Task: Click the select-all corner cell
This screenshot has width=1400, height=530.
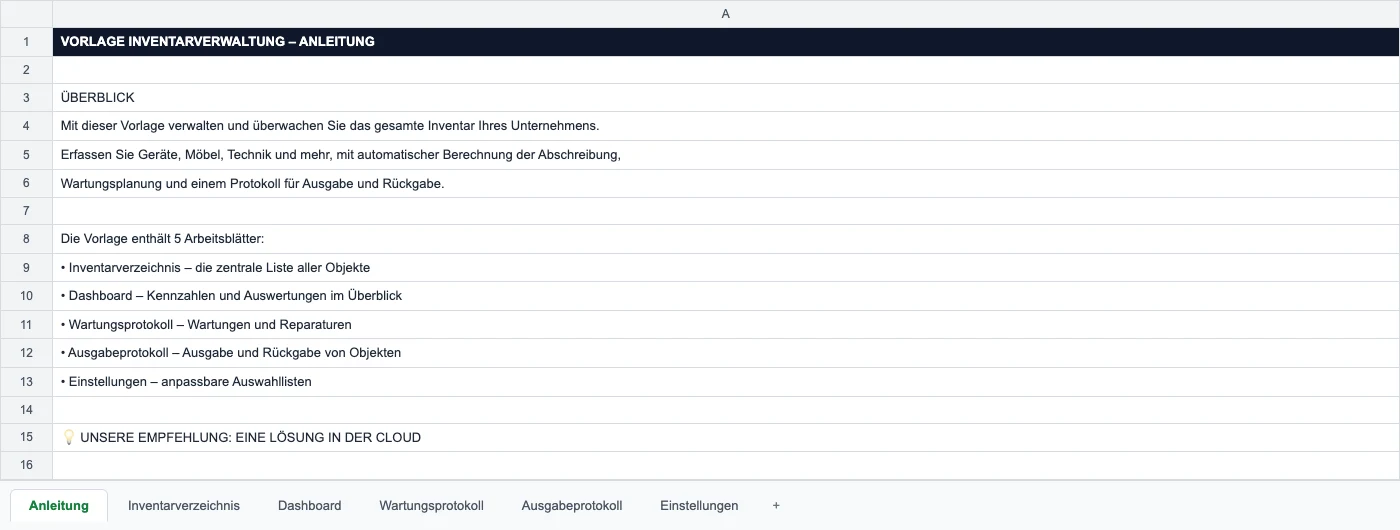Action: point(26,14)
